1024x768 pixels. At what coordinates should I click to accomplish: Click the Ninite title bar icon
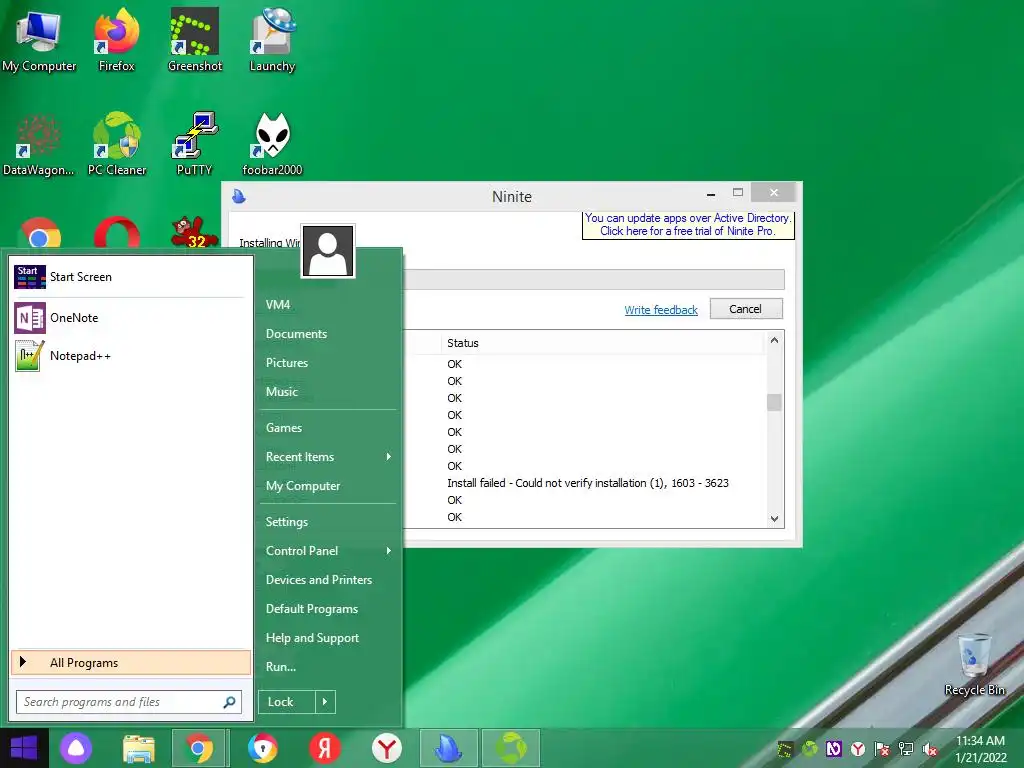click(239, 196)
